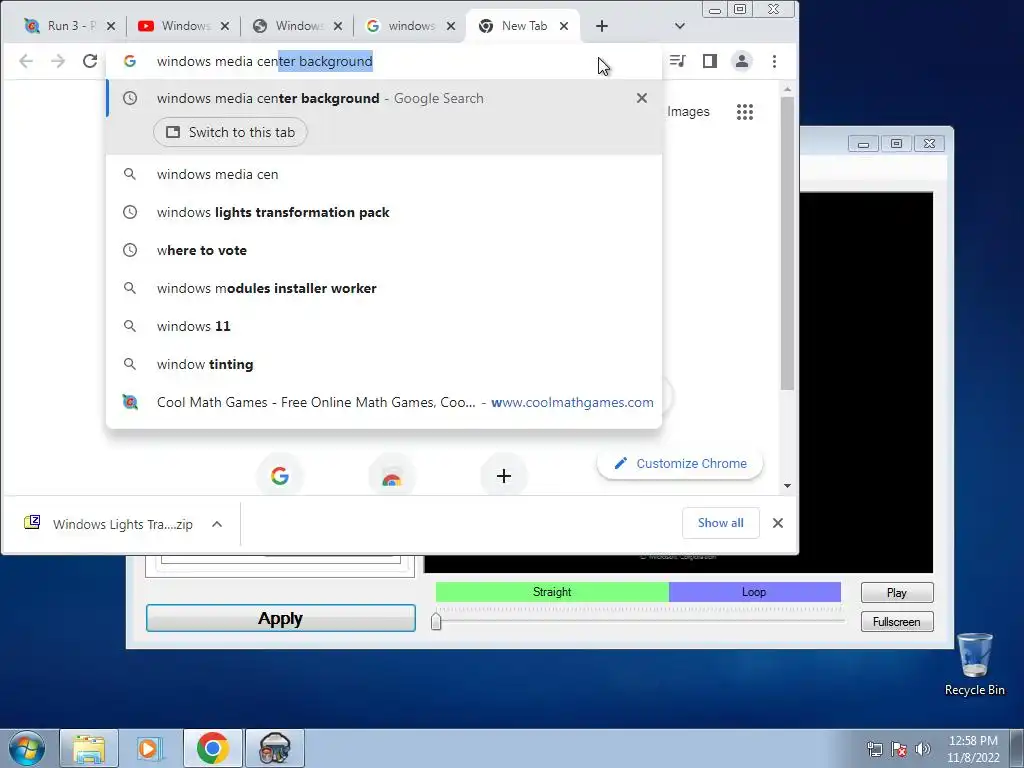Click the address bar text field
1024x768 pixels.
(x=385, y=61)
